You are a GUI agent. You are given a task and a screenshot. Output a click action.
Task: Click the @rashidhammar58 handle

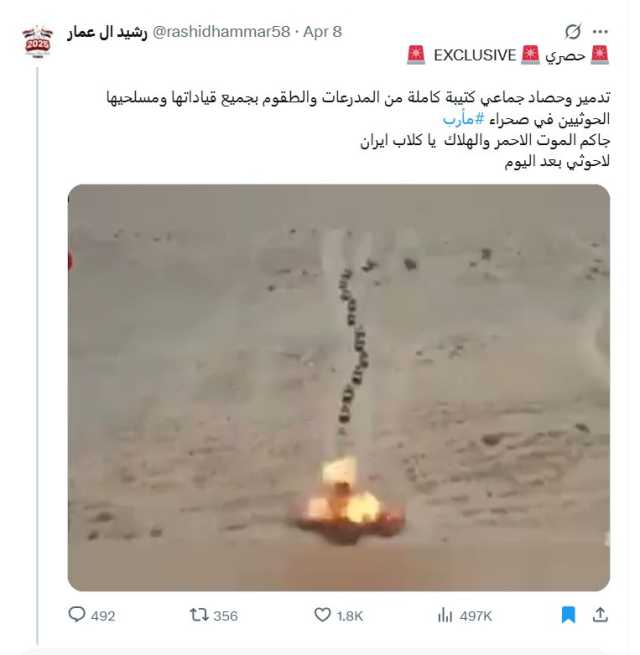(x=221, y=32)
